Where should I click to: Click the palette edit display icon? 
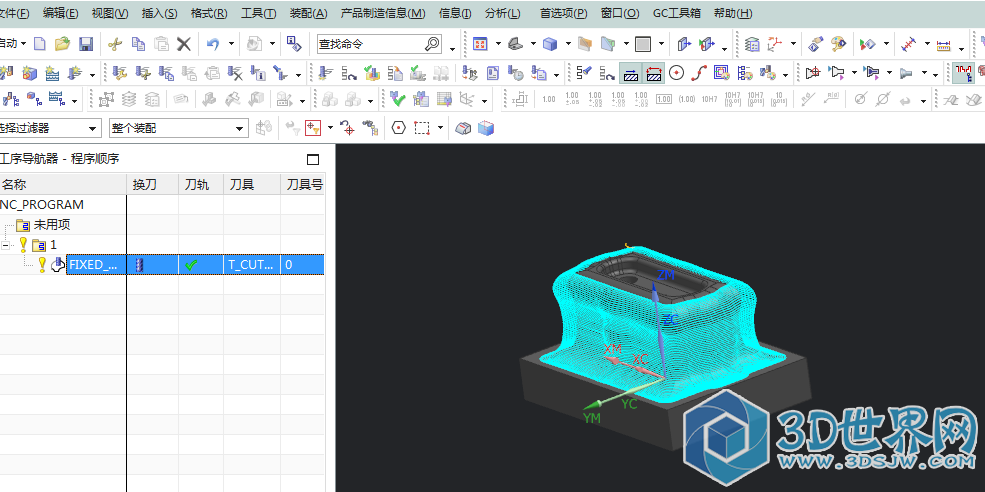tap(839, 44)
